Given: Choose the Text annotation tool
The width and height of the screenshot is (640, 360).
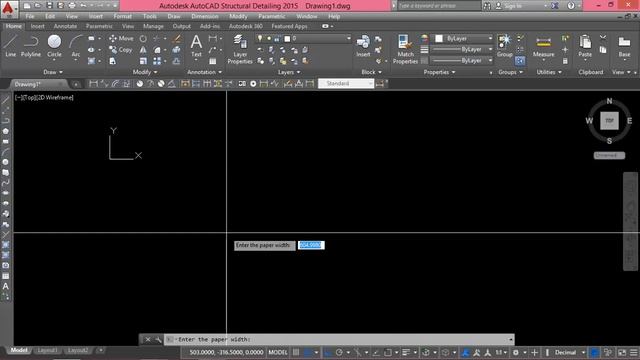Looking at the screenshot, I should tap(196, 46).
